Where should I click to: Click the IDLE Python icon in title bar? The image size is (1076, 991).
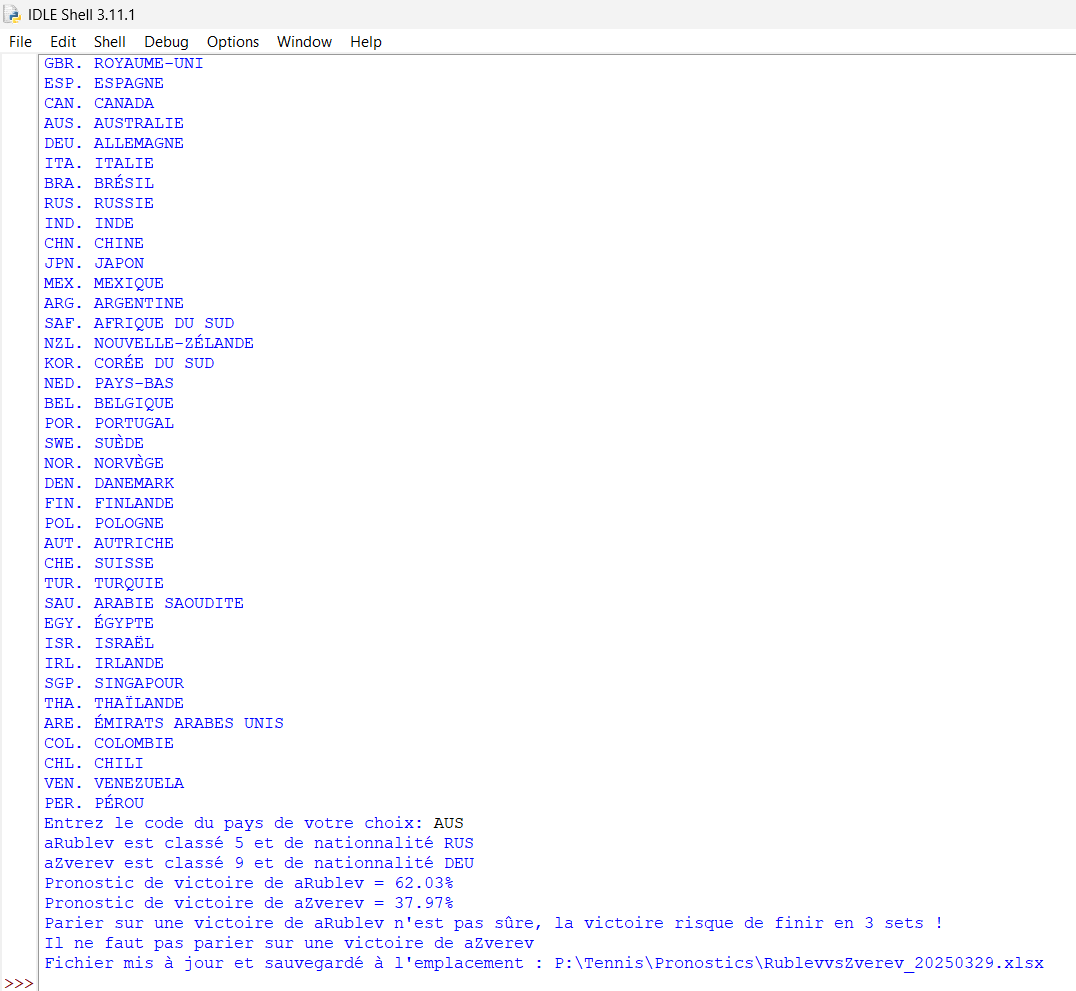point(13,14)
